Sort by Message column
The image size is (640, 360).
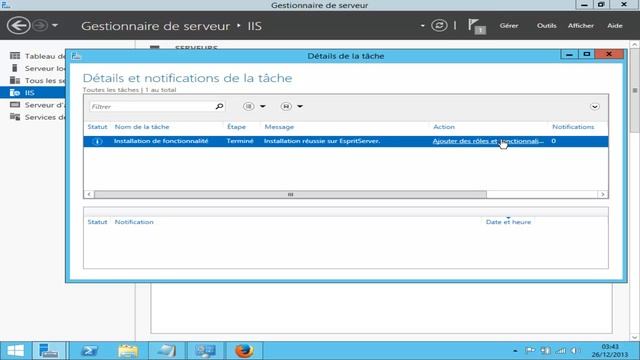point(279,127)
